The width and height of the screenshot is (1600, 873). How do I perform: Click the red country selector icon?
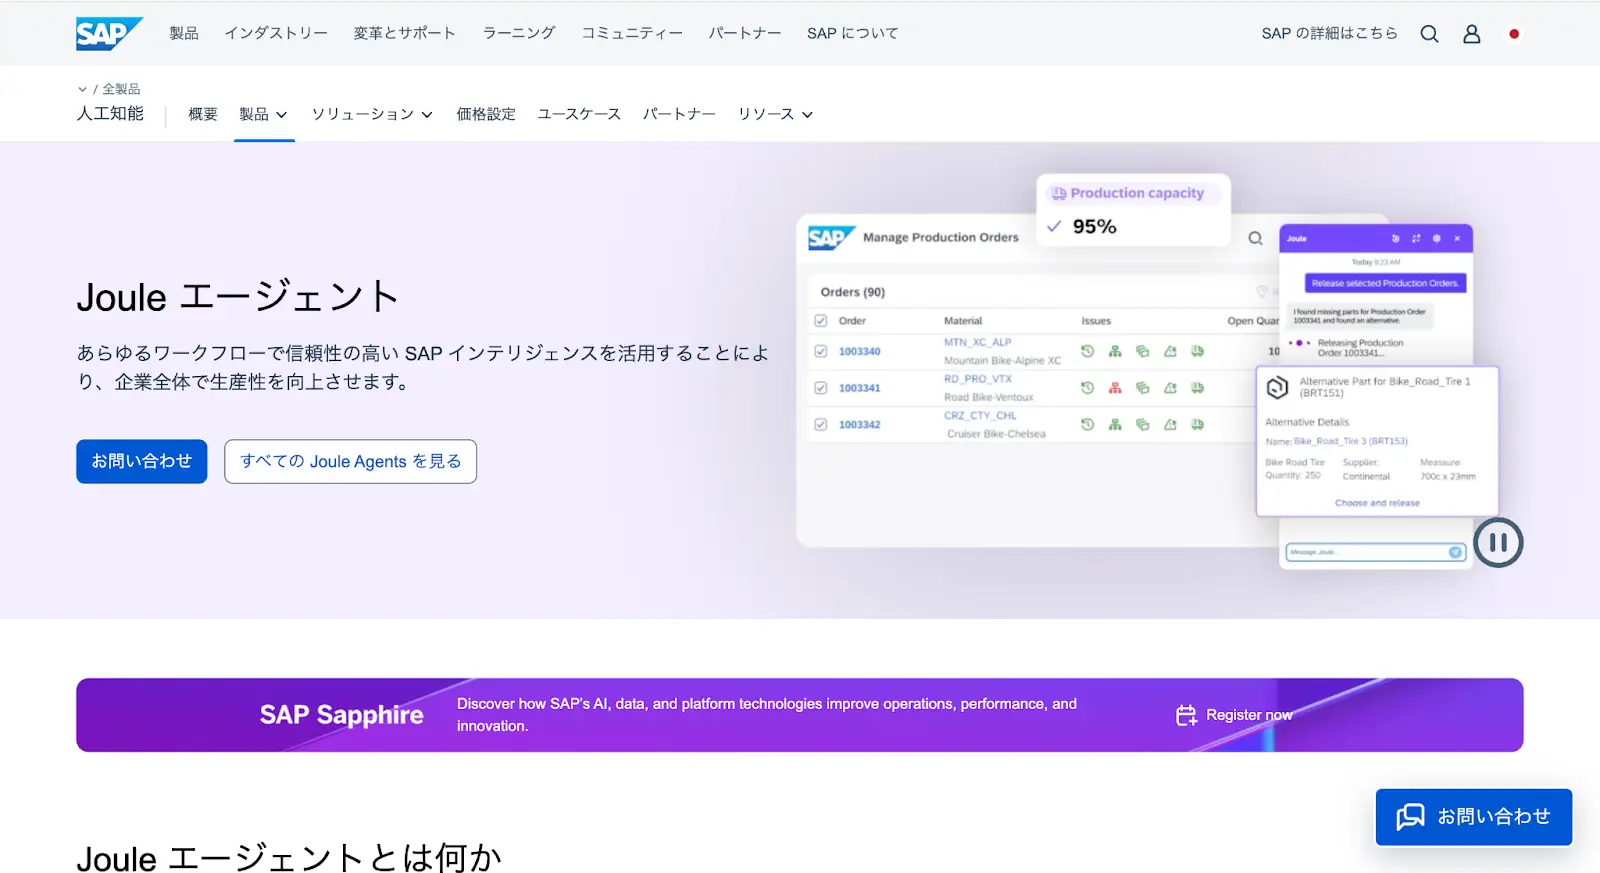[1513, 34]
